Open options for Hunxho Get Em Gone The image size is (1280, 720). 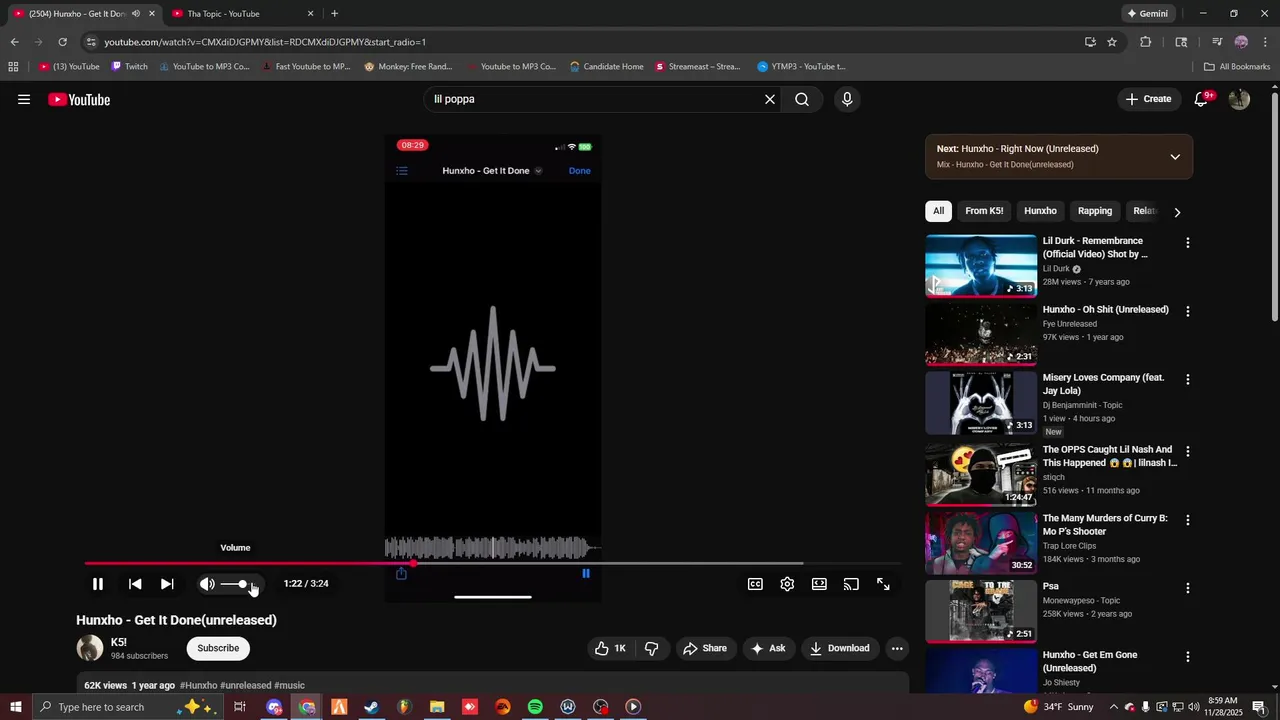[1188, 657]
